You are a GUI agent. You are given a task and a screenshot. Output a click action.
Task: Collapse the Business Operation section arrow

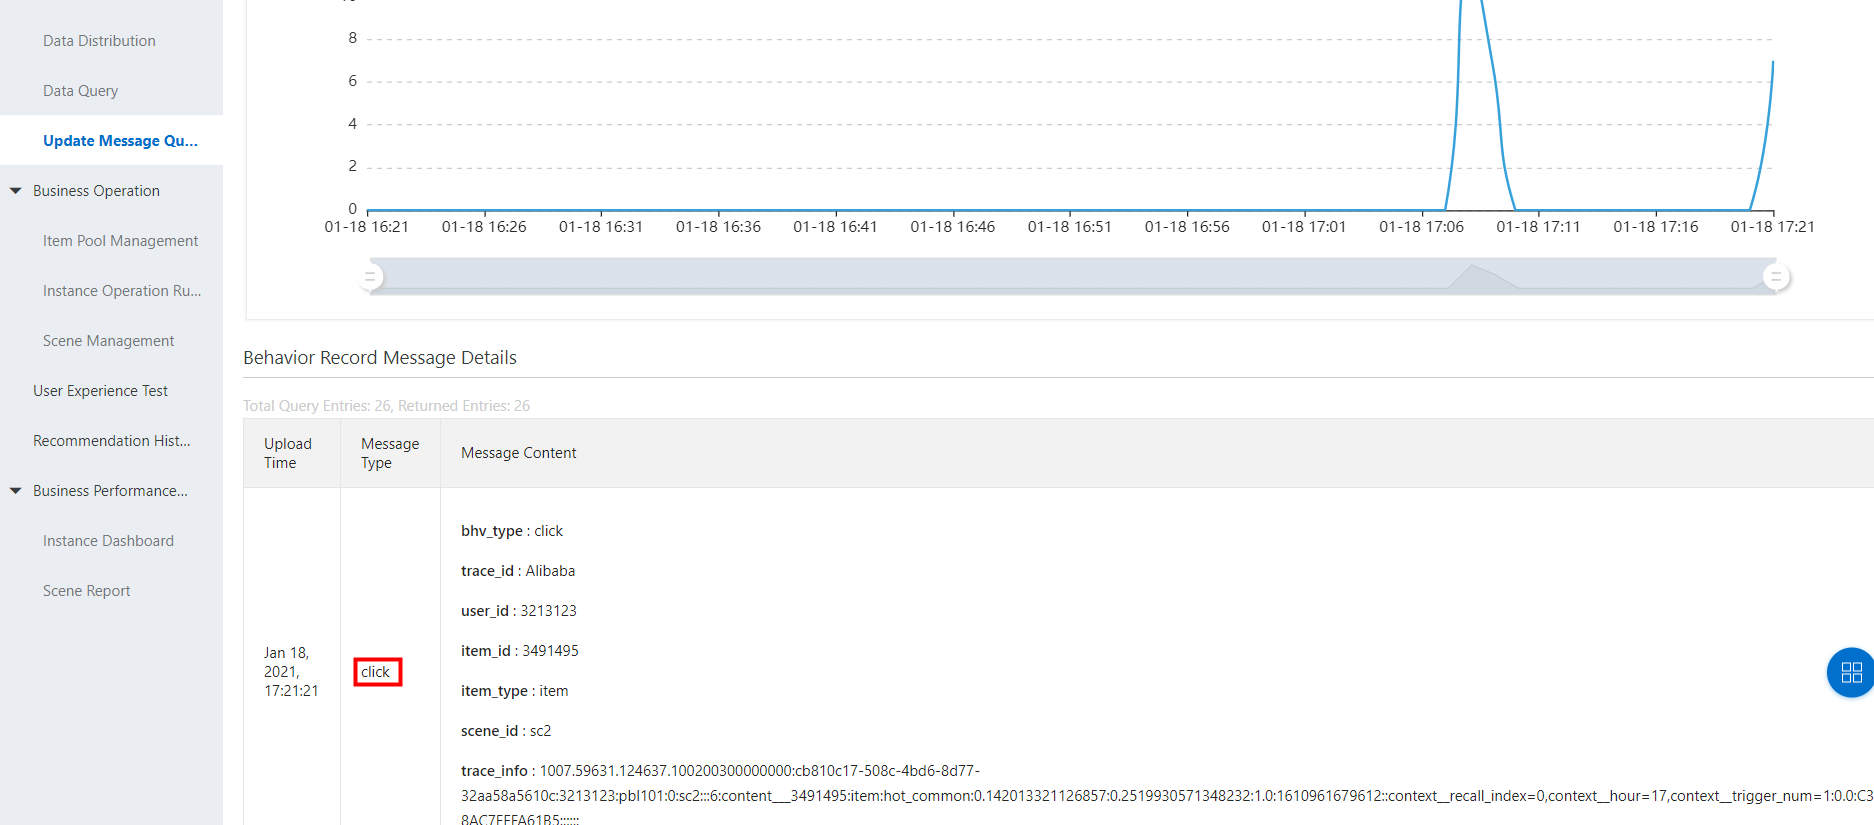tap(16, 191)
